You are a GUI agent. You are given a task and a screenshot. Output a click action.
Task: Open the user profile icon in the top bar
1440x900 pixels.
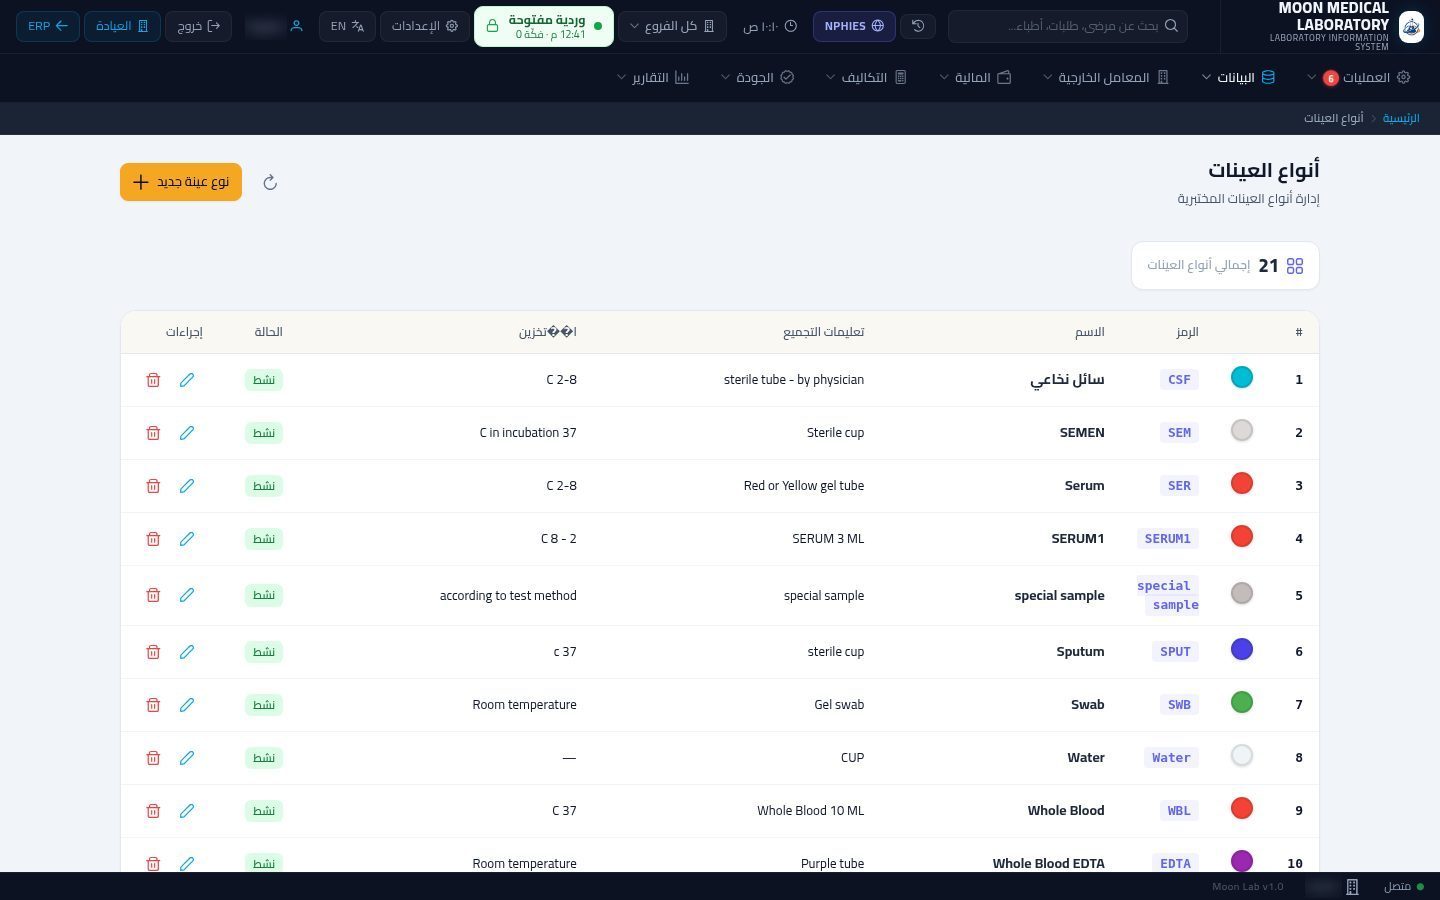[x=296, y=26]
